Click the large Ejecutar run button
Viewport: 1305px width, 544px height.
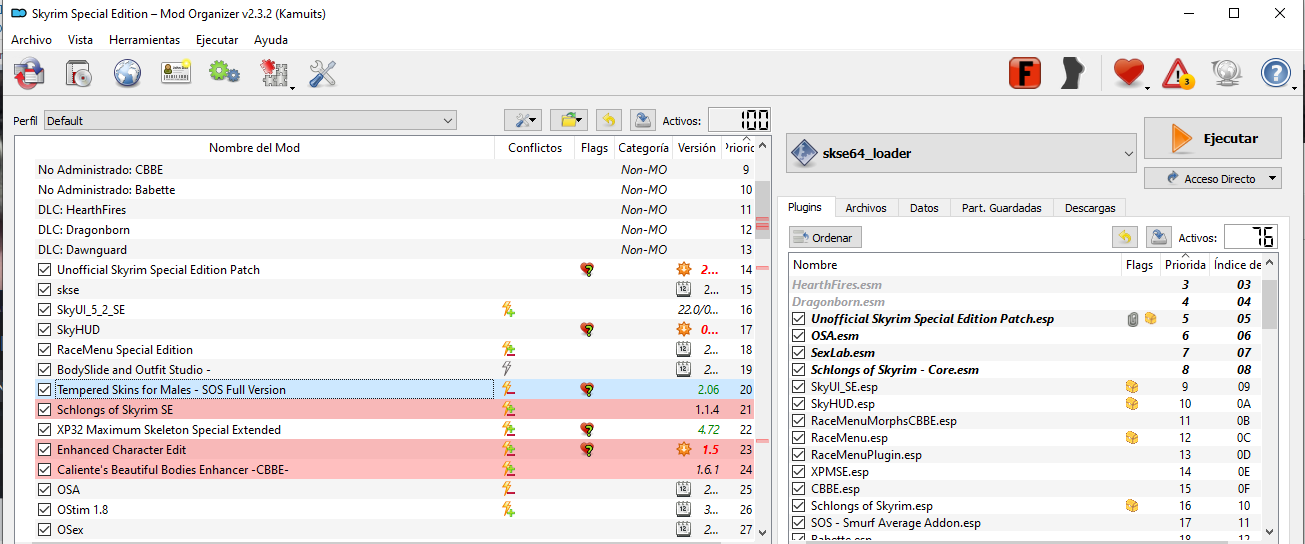[1213, 138]
